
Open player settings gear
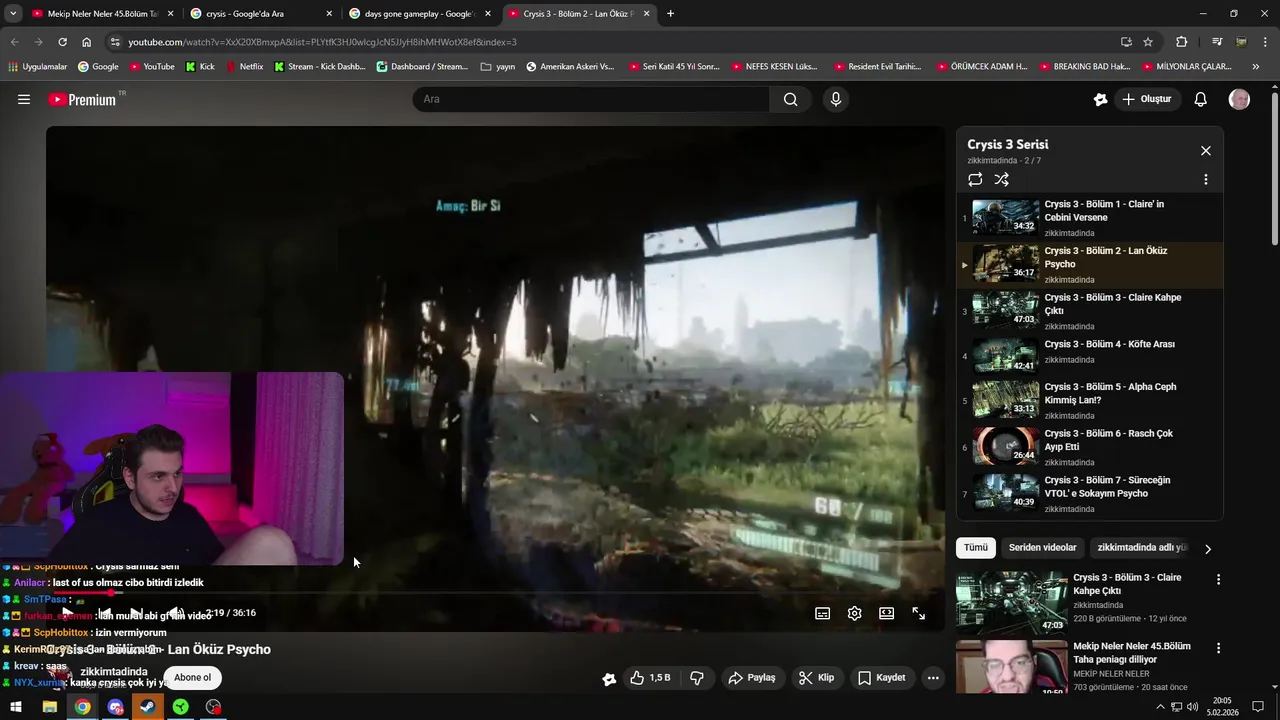click(x=854, y=613)
